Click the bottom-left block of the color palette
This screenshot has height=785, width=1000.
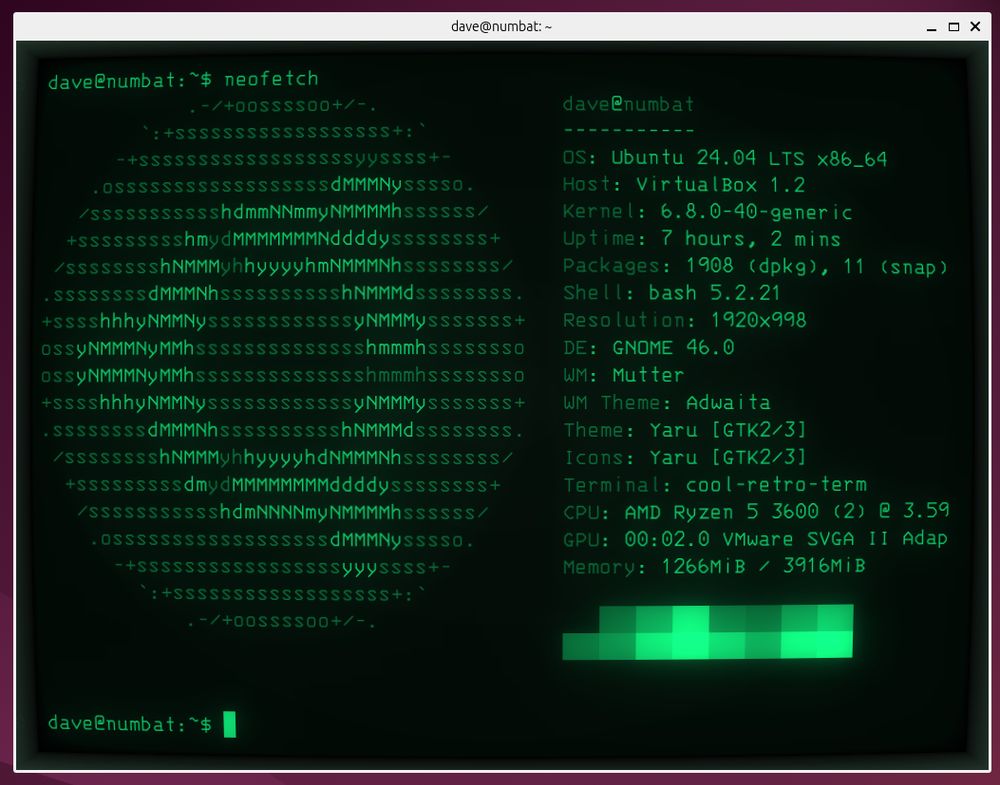pyautogui.click(x=580, y=646)
